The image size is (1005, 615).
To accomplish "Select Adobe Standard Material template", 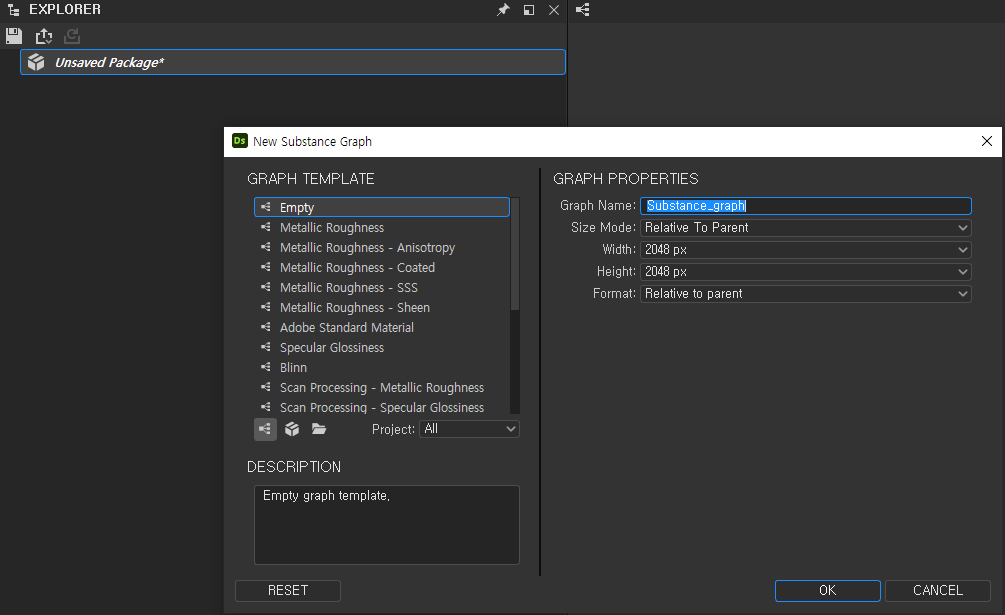I will tap(382, 327).
